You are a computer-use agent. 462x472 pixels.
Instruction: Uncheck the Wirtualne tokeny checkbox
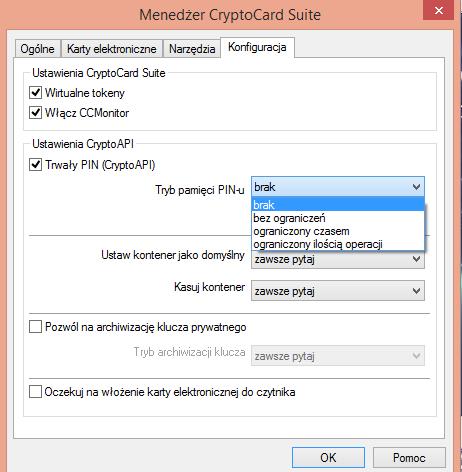(35, 92)
